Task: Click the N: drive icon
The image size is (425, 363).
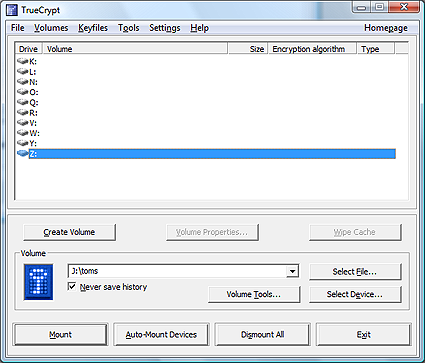Action: tap(23, 82)
